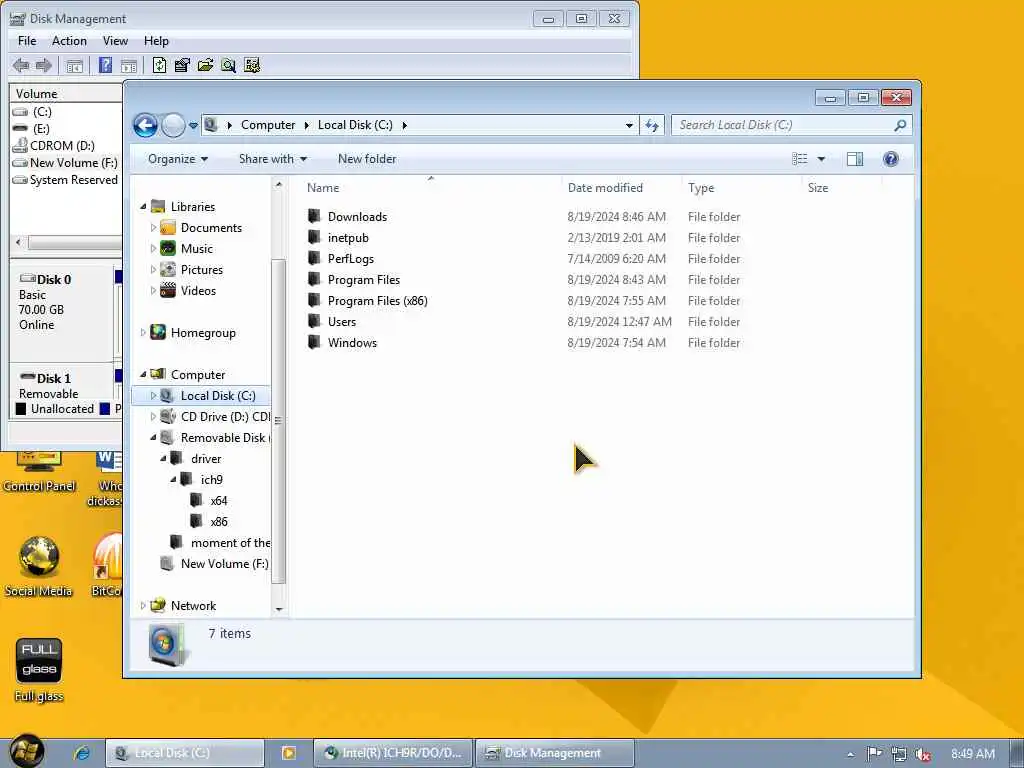Select Pictures library in navigation tree
The height and width of the screenshot is (768, 1024).
201,270
